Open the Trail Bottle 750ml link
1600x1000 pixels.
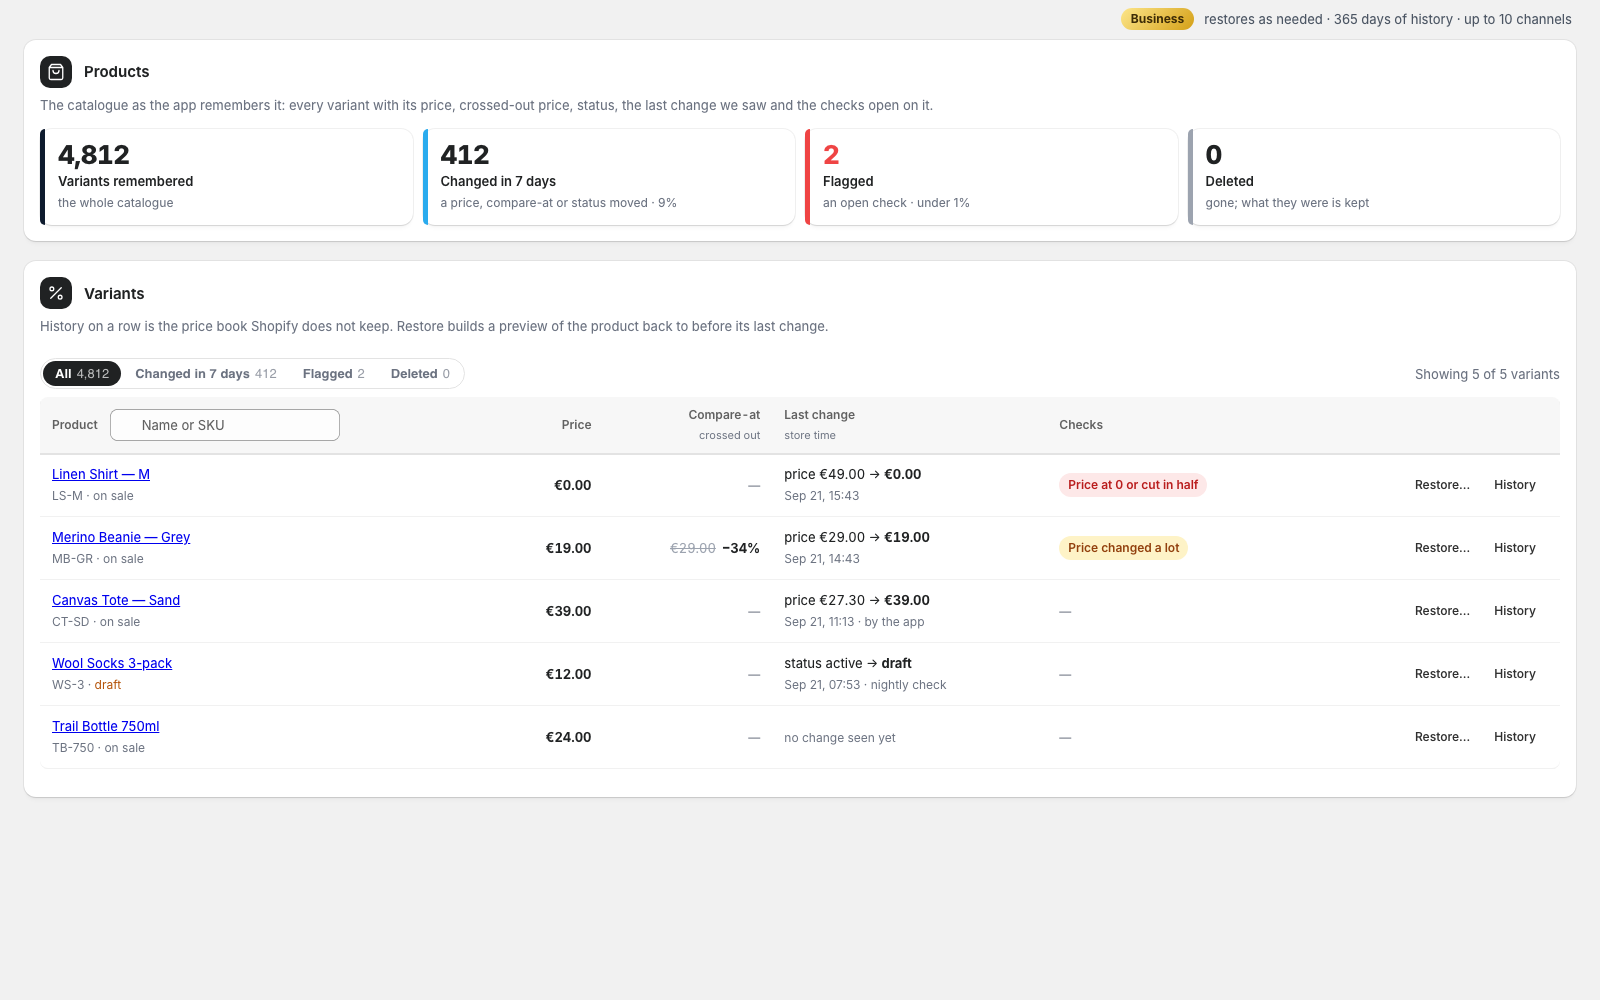pyautogui.click(x=106, y=726)
